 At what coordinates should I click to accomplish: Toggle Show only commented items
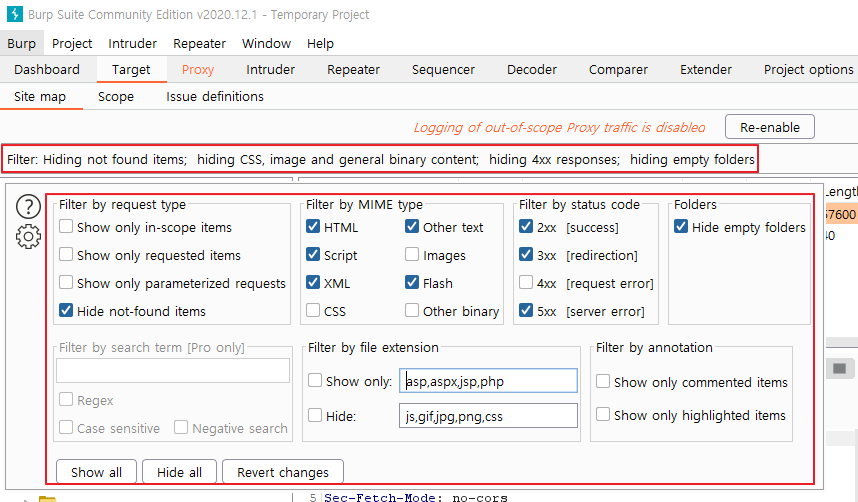pos(603,382)
